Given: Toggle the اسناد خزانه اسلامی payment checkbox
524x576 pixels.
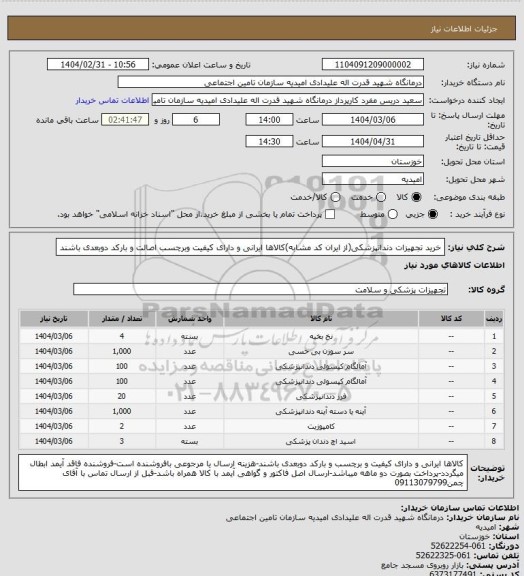Looking at the screenshot, I should (x=330, y=214).
